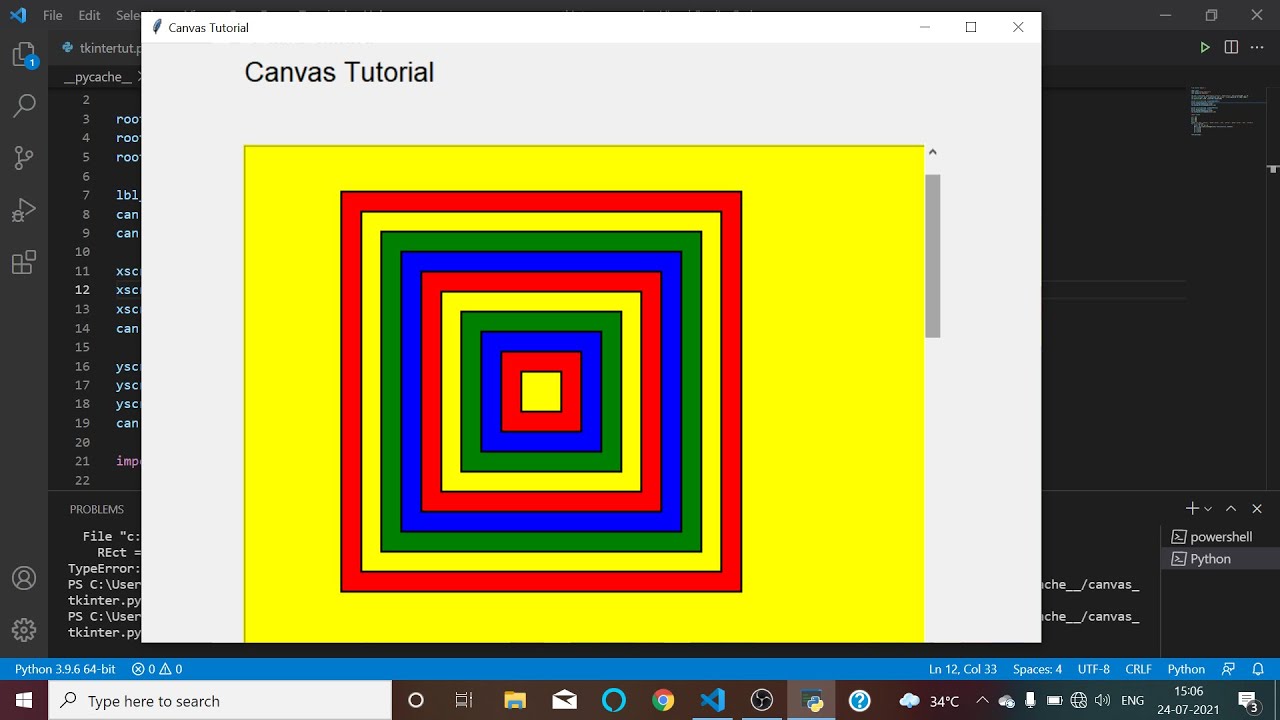Maximize the Canvas Tutorial window
Image resolution: width=1280 pixels, height=720 pixels.
click(970, 27)
